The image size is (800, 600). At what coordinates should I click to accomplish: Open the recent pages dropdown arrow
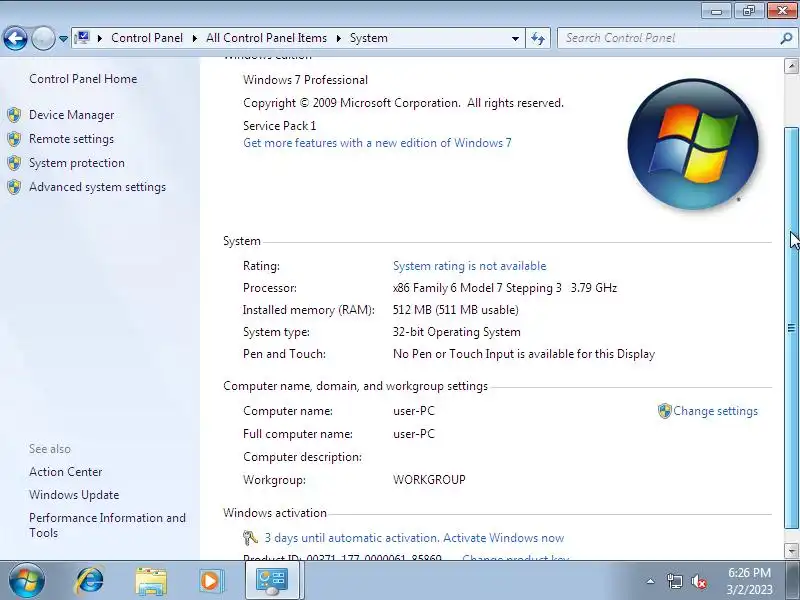[x=63, y=39]
